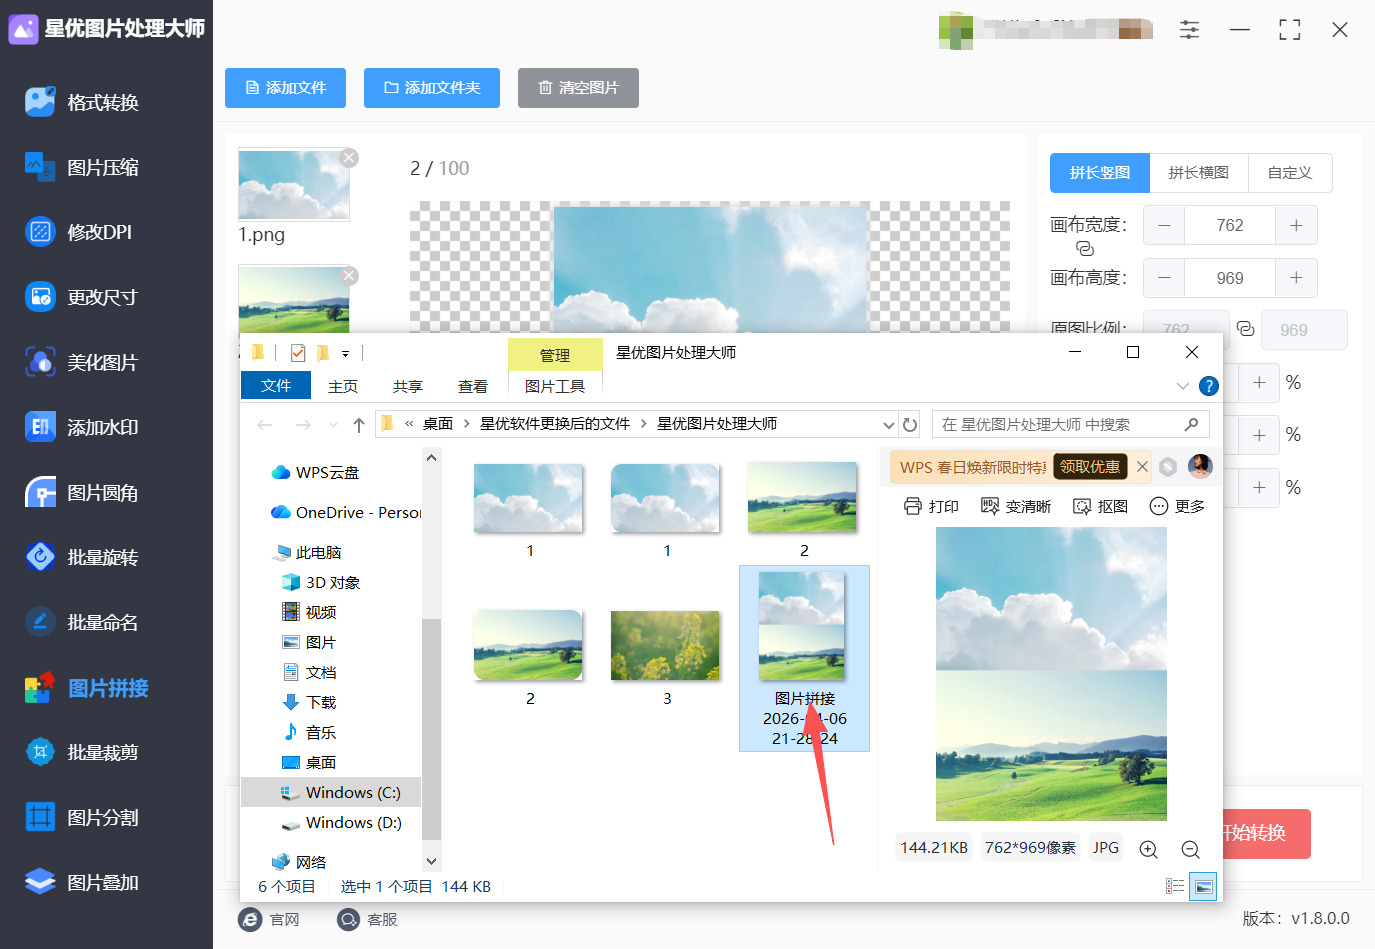Click the 抠图 cutout tool in preview pane
The image size is (1375, 949).
(1101, 506)
